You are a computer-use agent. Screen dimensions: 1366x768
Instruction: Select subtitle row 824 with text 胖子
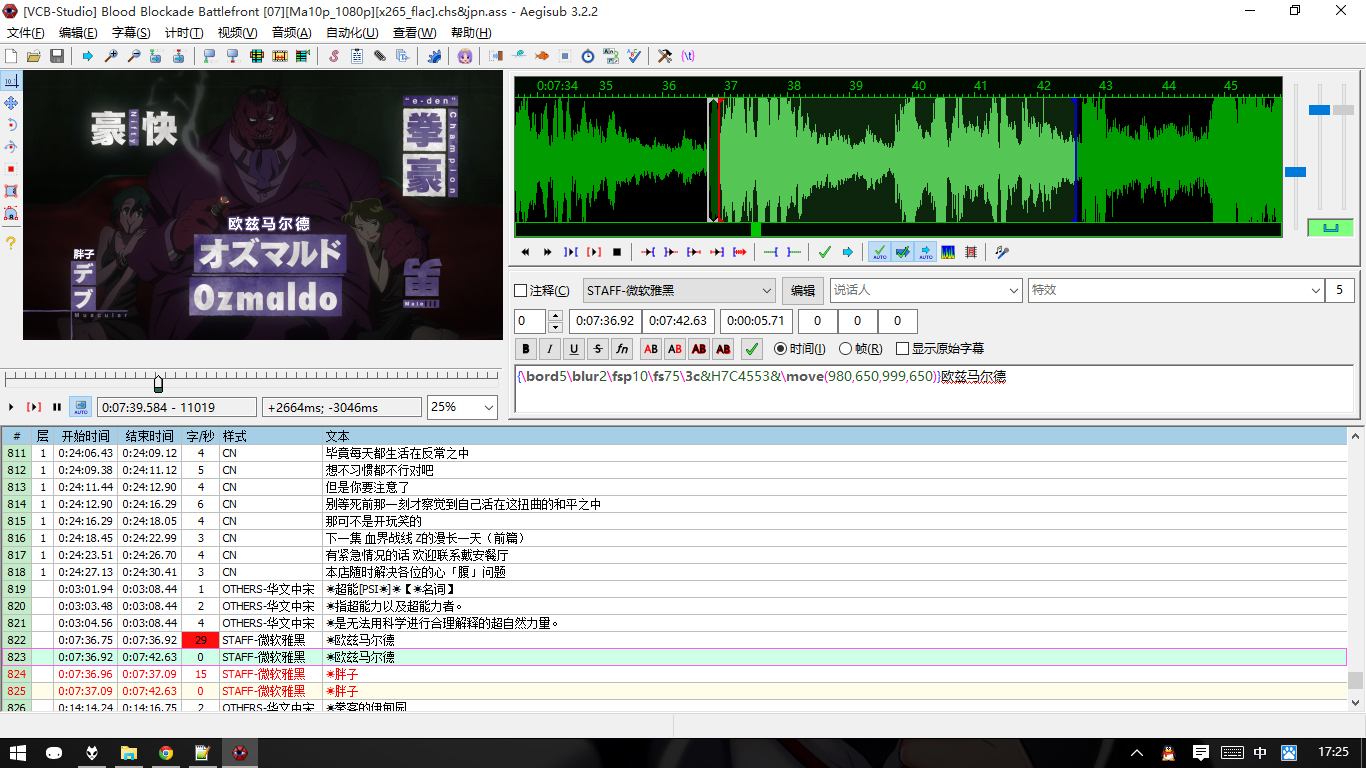pyautogui.click(x=674, y=674)
